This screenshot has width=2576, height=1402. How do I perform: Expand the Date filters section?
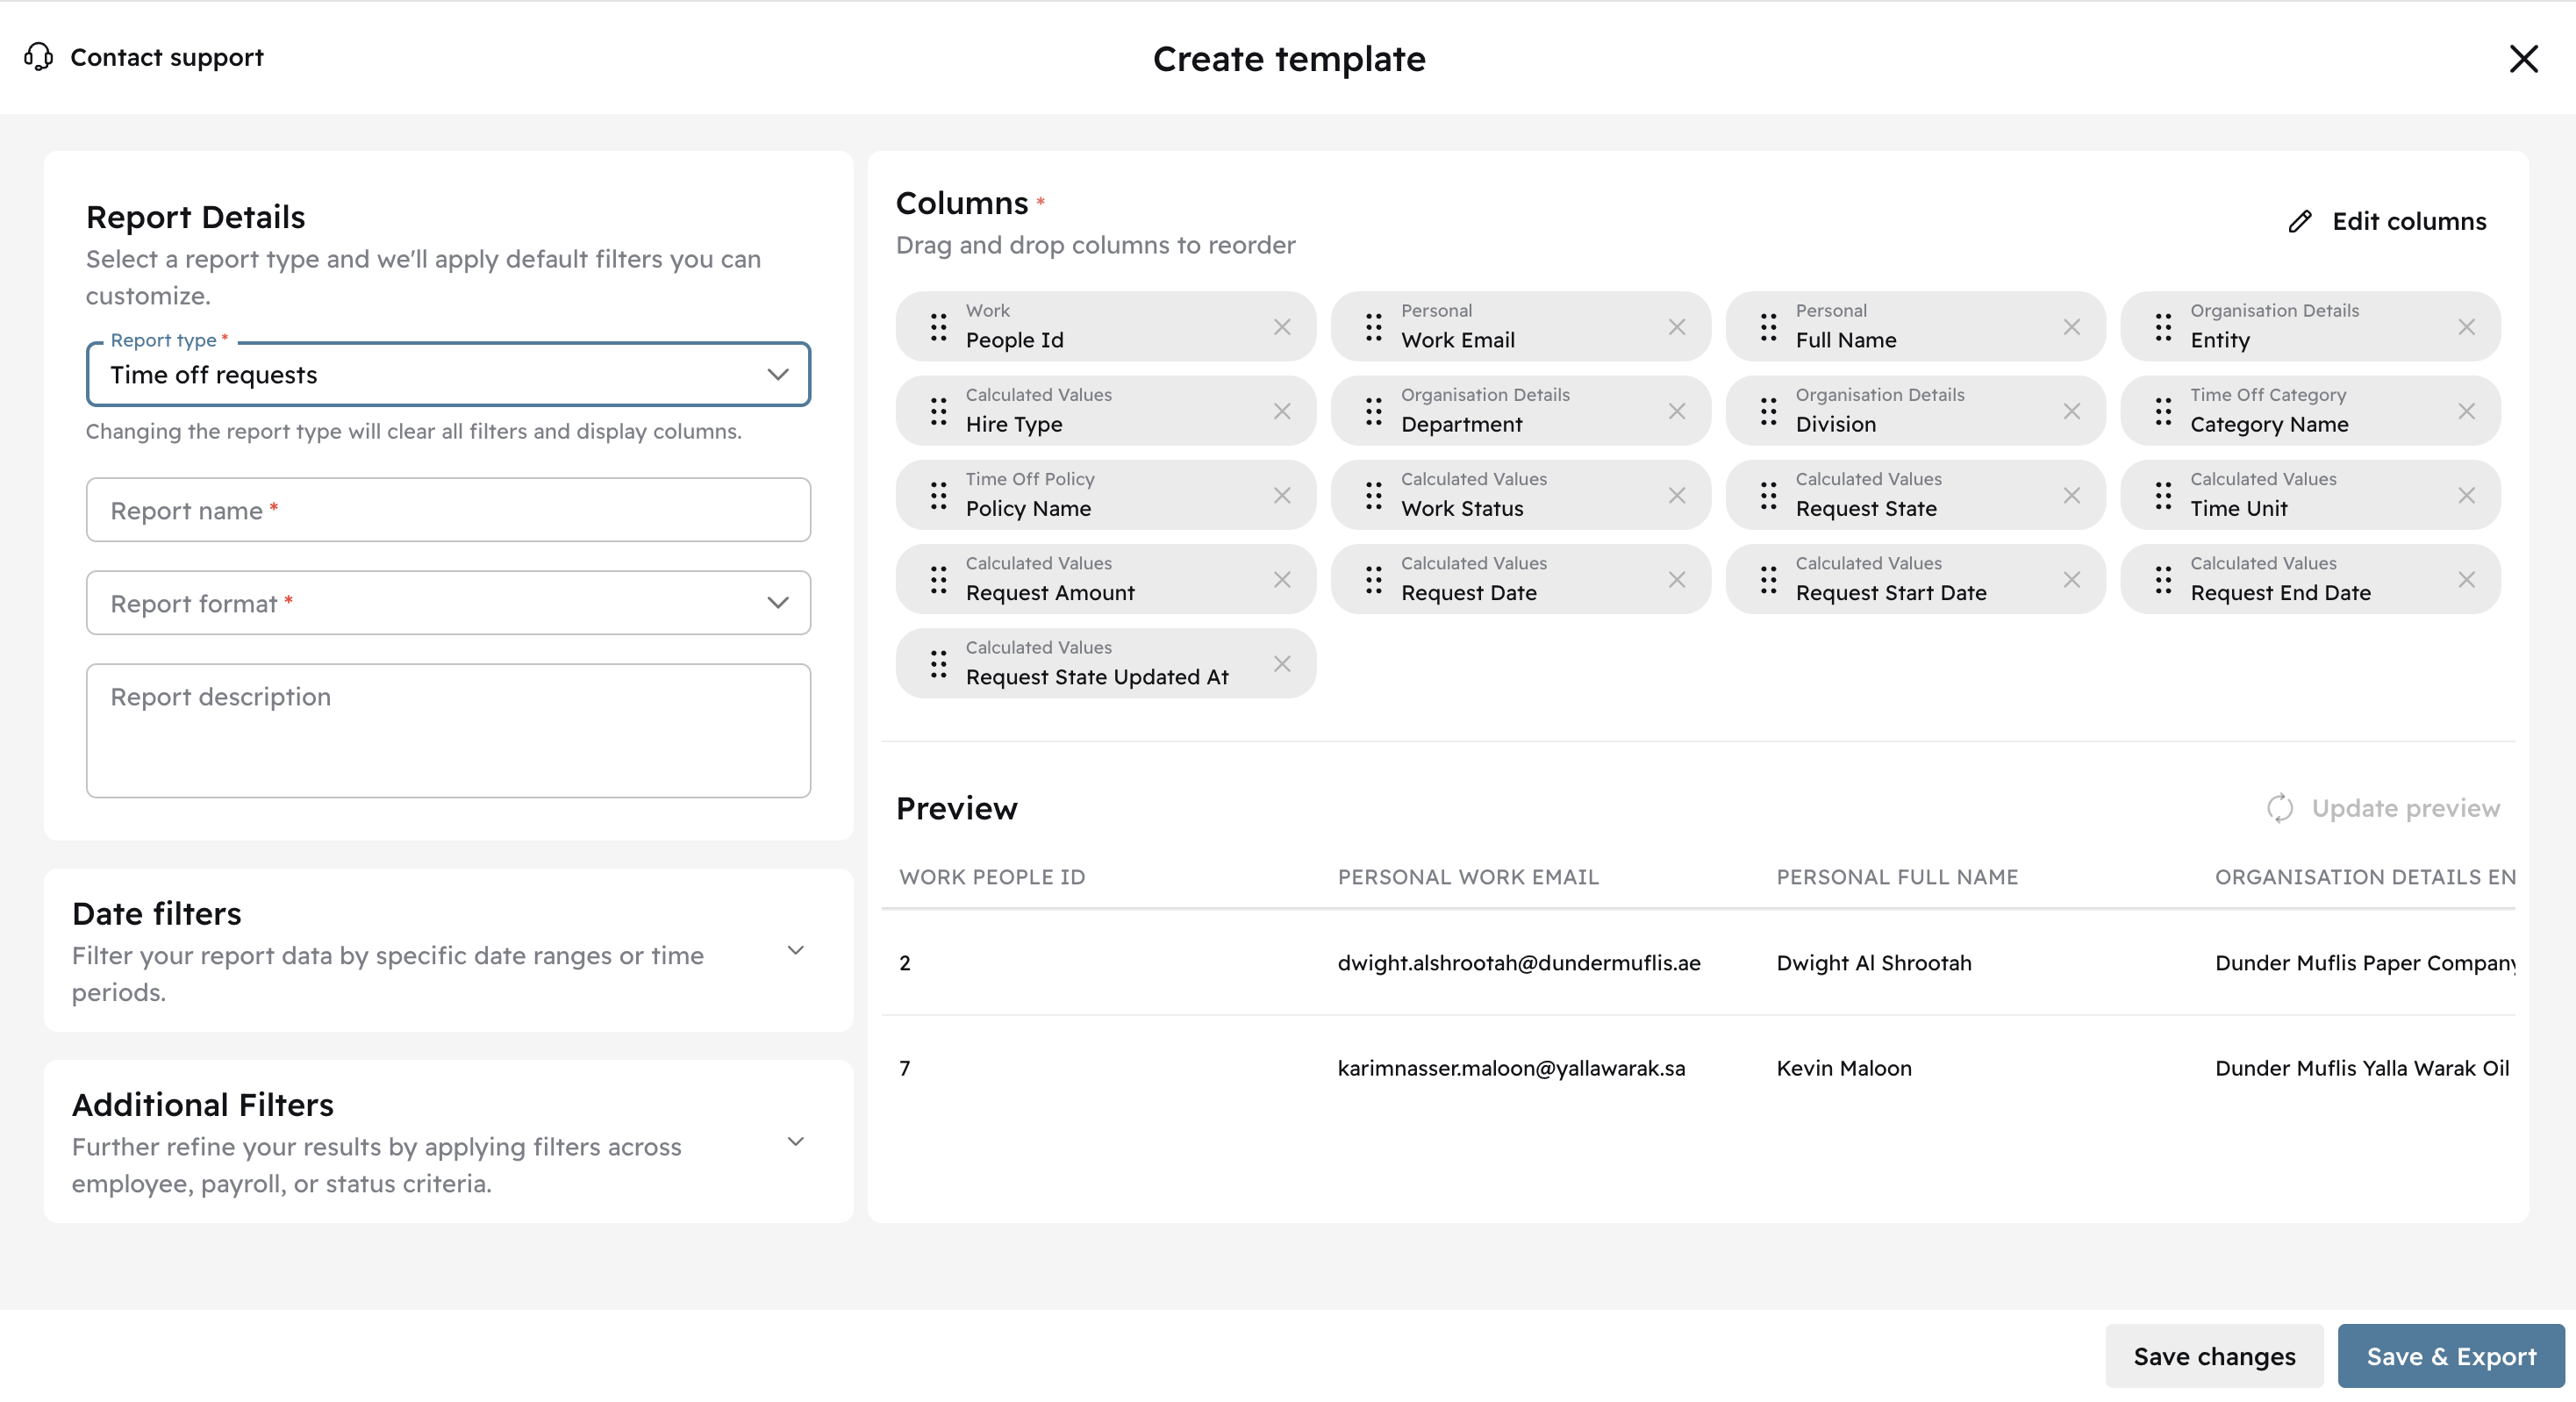click(x=795, y=951)
